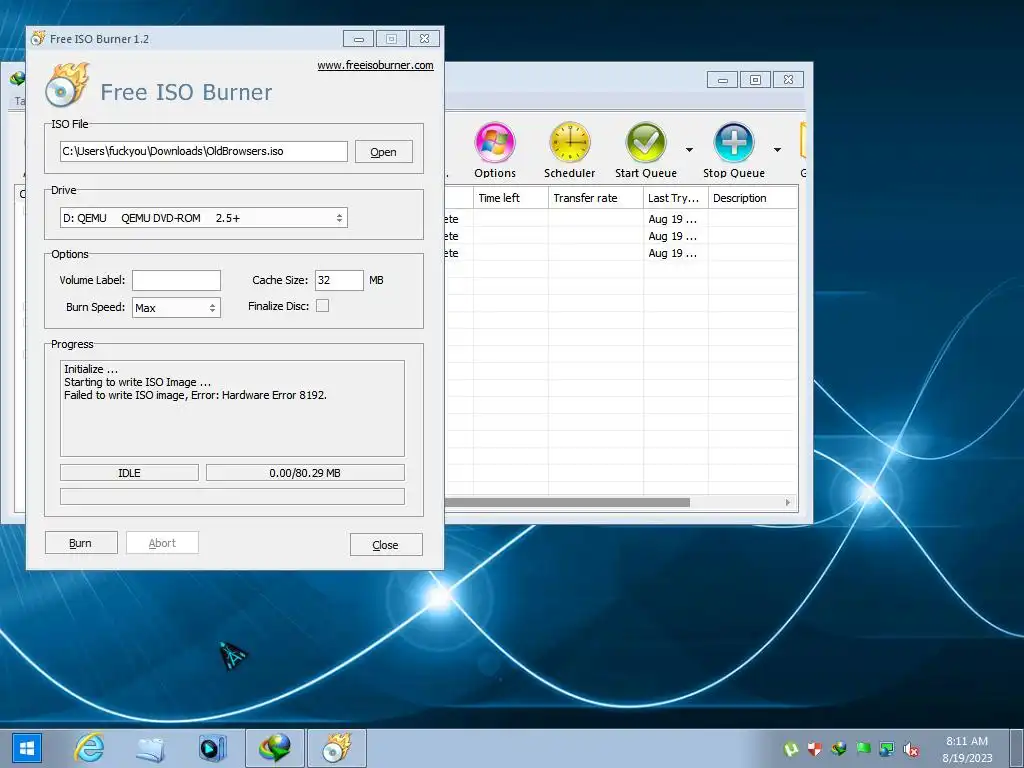Viewport: 1024px width, 768px height.
Task: Click the IDLE status box
Action: coord(129,473)
